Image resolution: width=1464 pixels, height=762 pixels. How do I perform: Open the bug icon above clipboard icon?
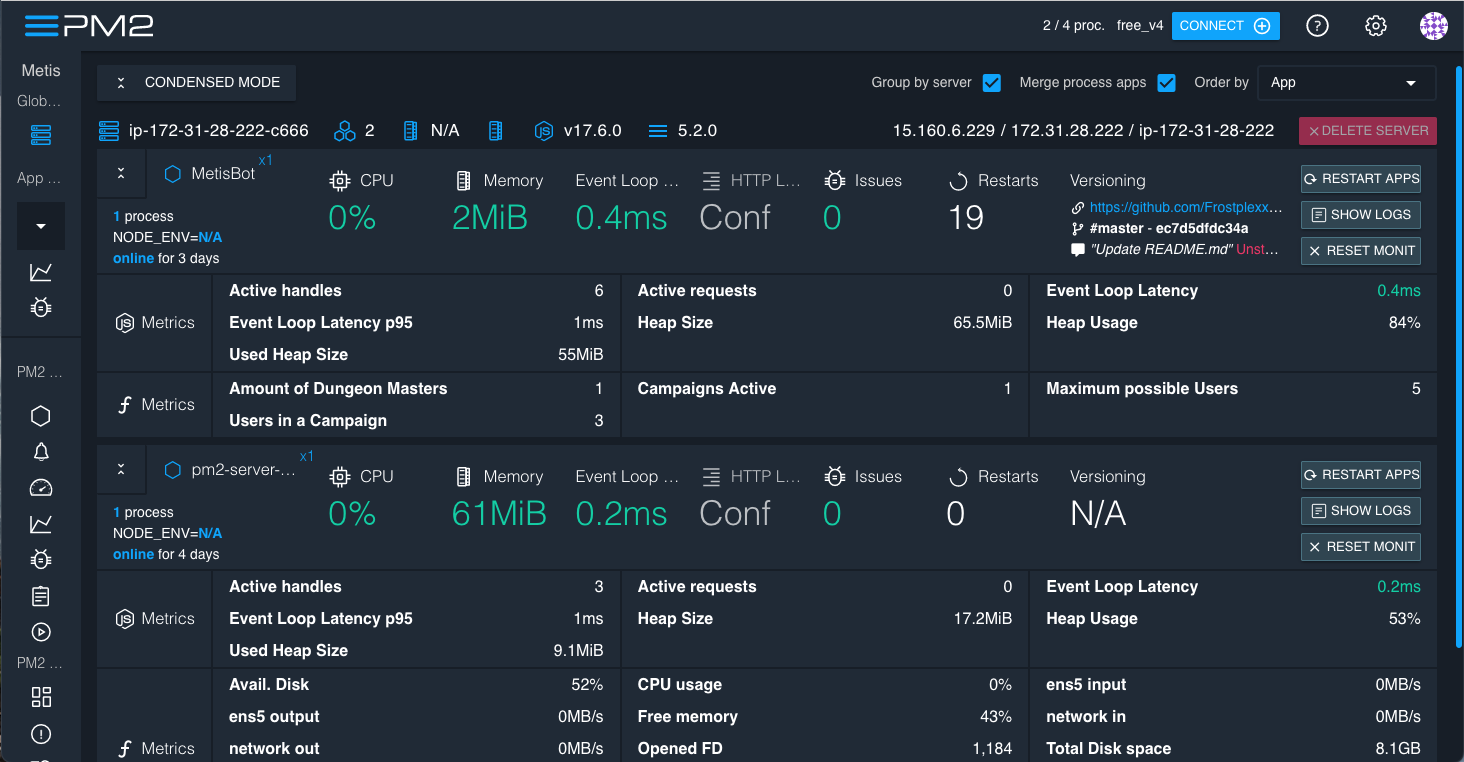coord(41,560)
